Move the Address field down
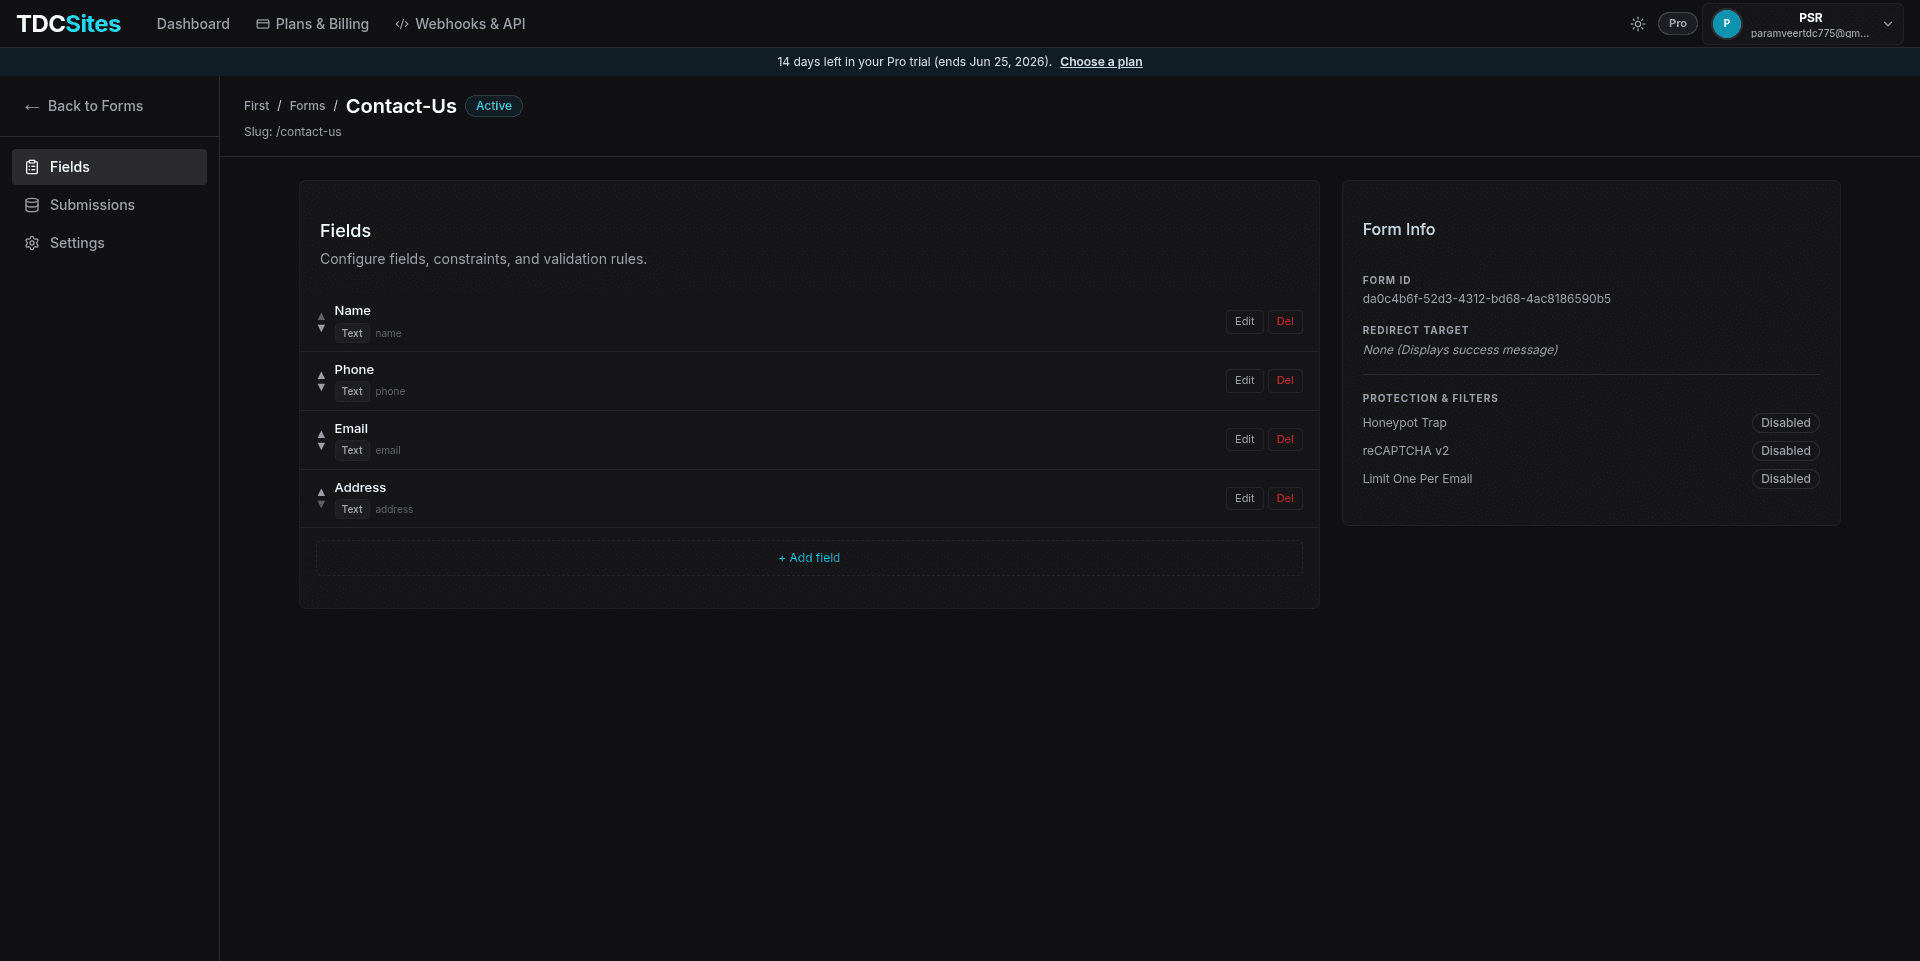 click(321, 504)
